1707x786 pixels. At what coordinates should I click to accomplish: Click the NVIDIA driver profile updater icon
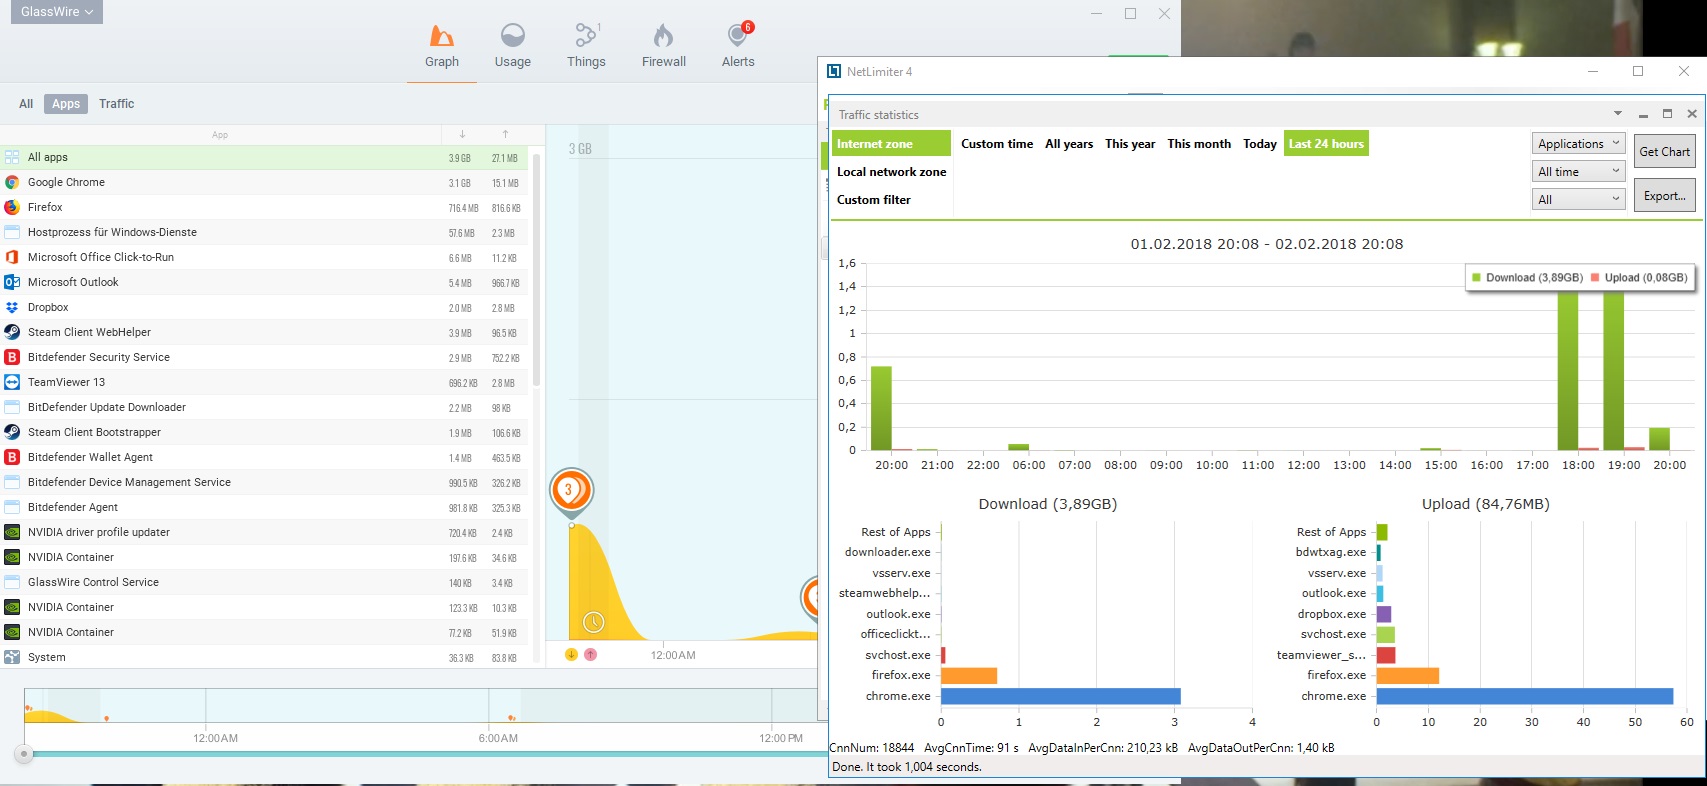pyautogui.click(x=12, y=532)
